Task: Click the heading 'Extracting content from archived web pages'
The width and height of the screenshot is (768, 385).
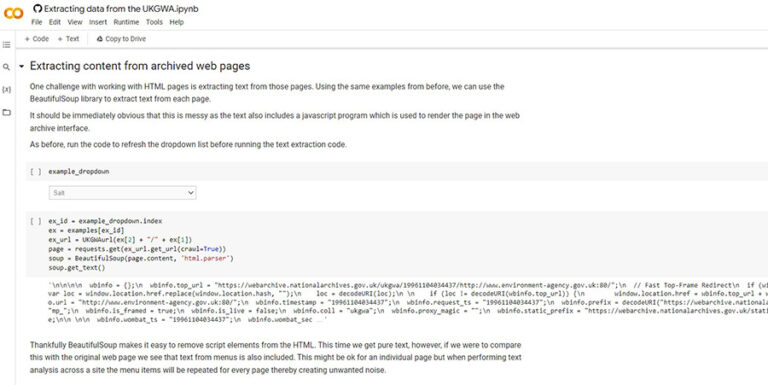Action: [x=140, y=66]
